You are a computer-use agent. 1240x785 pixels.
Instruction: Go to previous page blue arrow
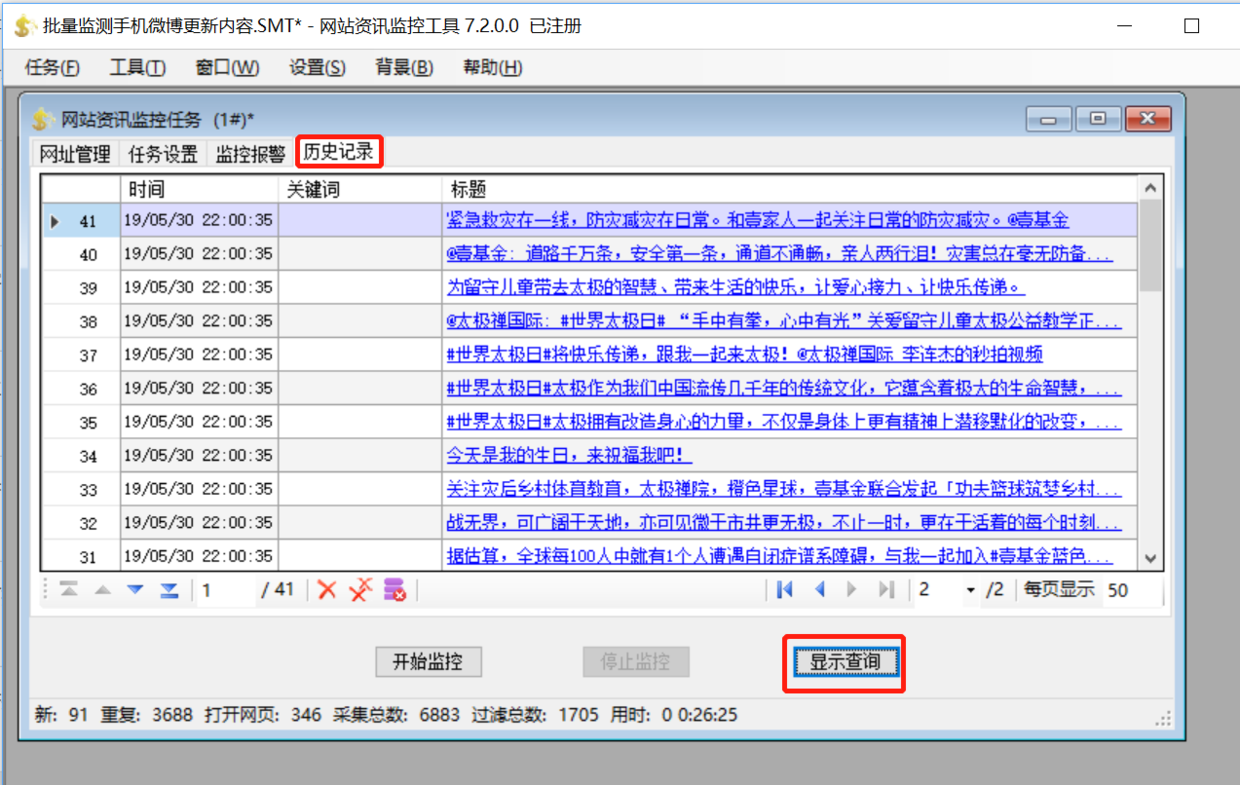point(820,590)
